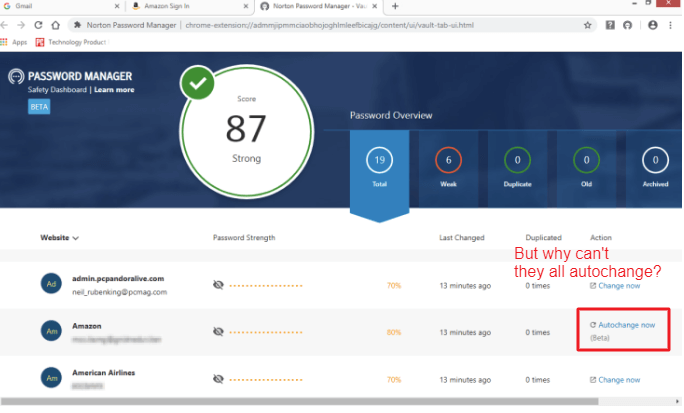Reload the page with refresh icon
684x413 pixels.
[38, 25]
